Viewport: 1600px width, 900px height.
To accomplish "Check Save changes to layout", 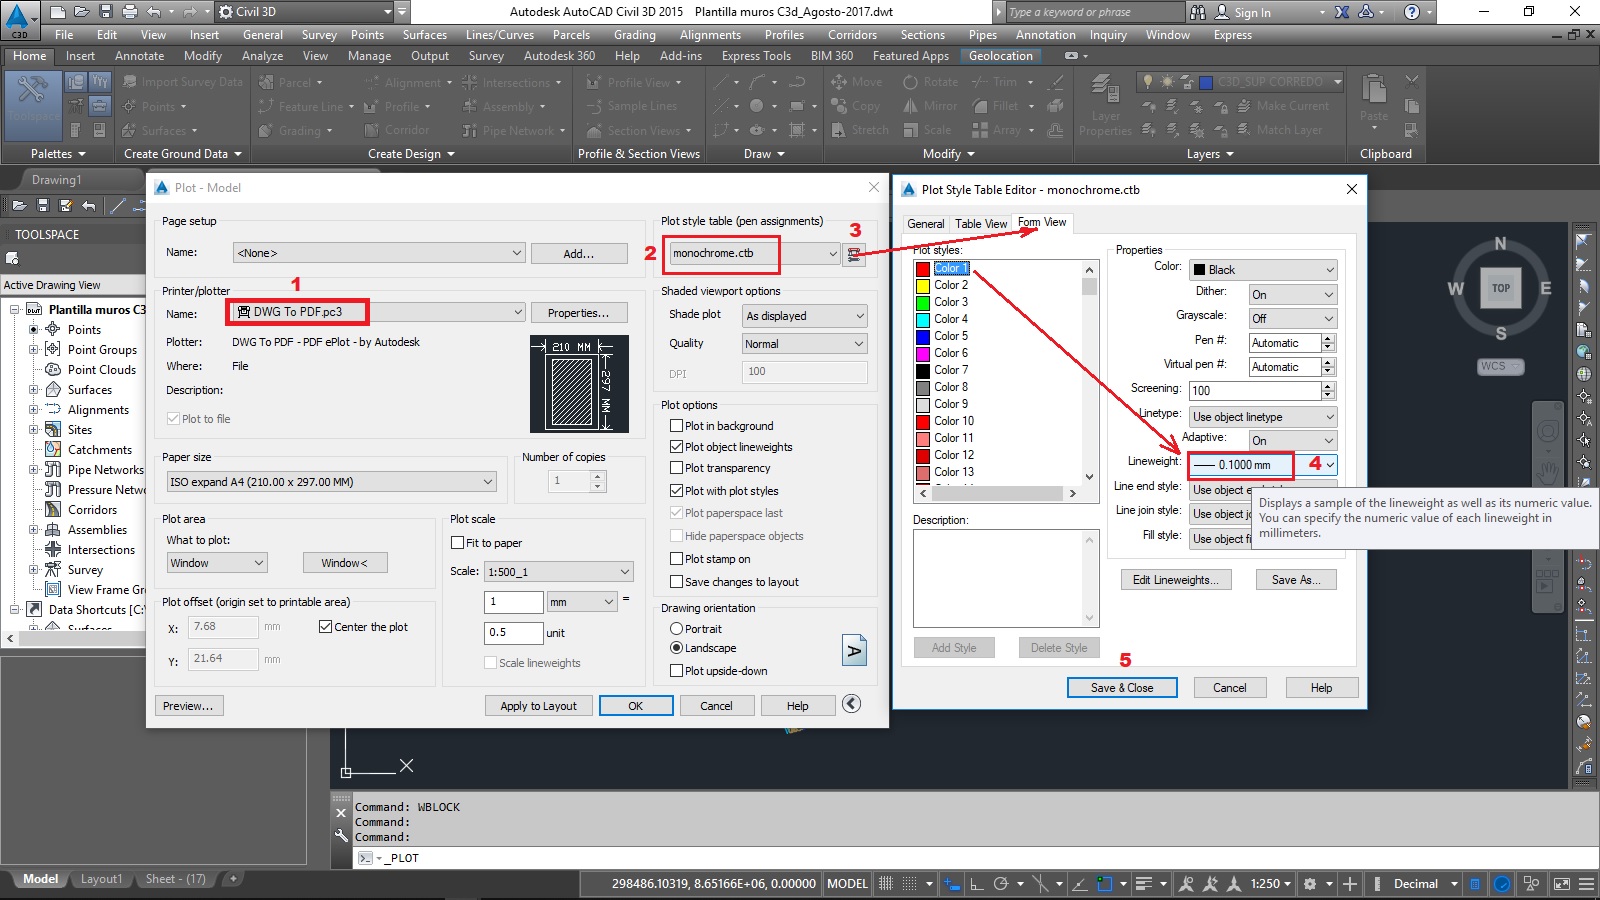I will [x=677, y=582].
